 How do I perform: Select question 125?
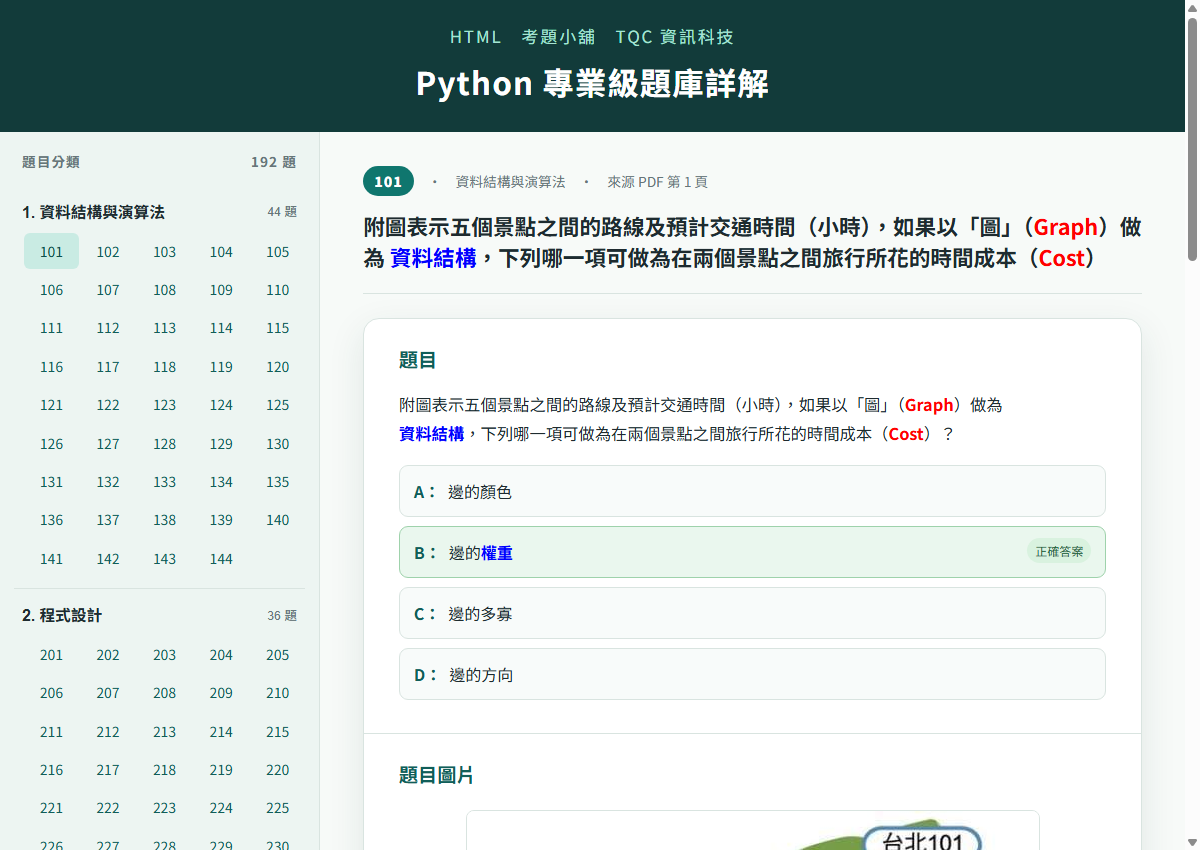[x=278, y=405]
